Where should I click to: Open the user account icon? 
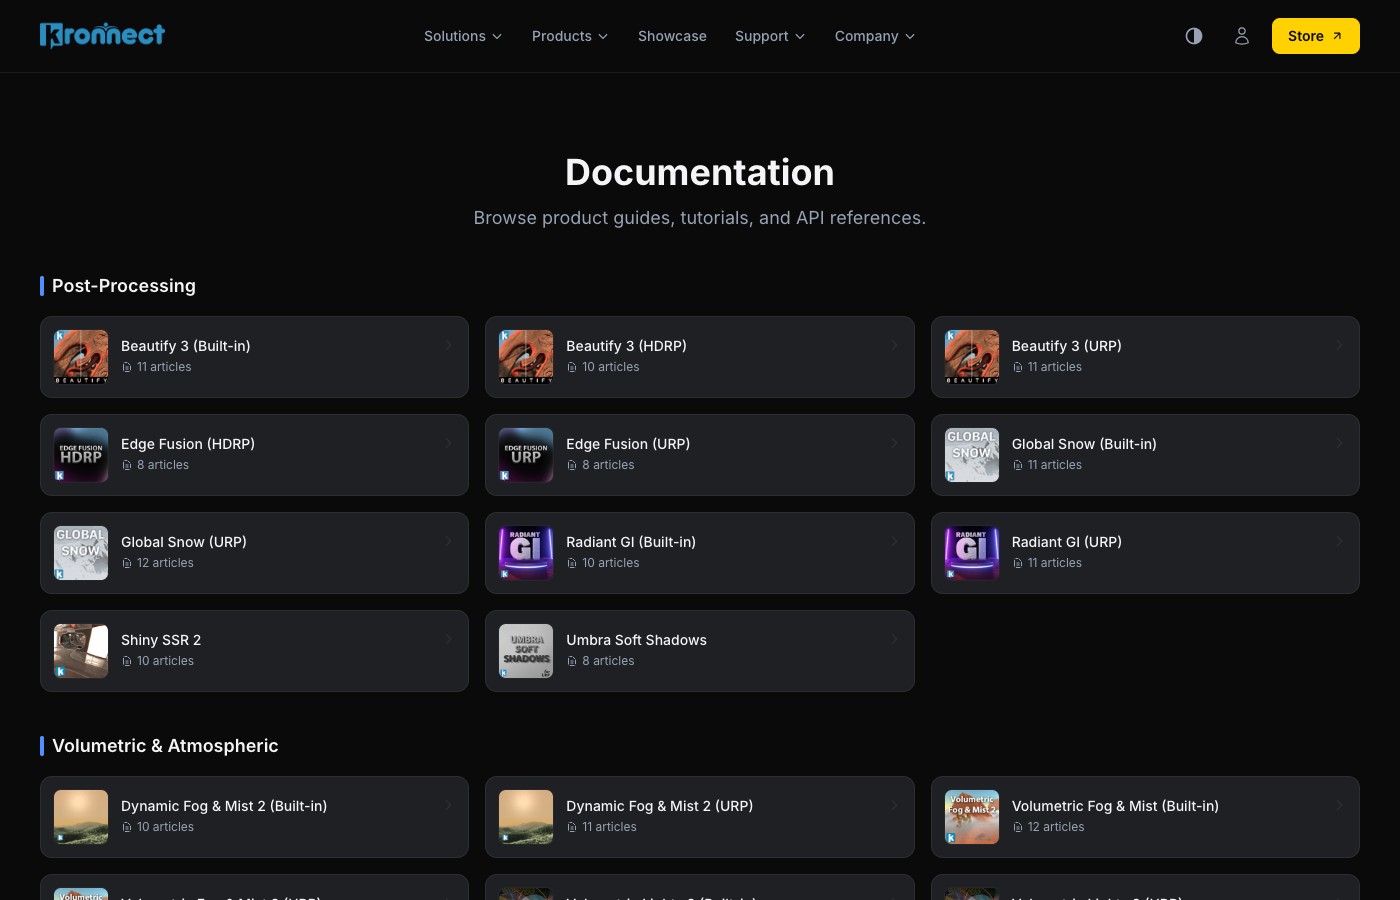point(1242,36)
